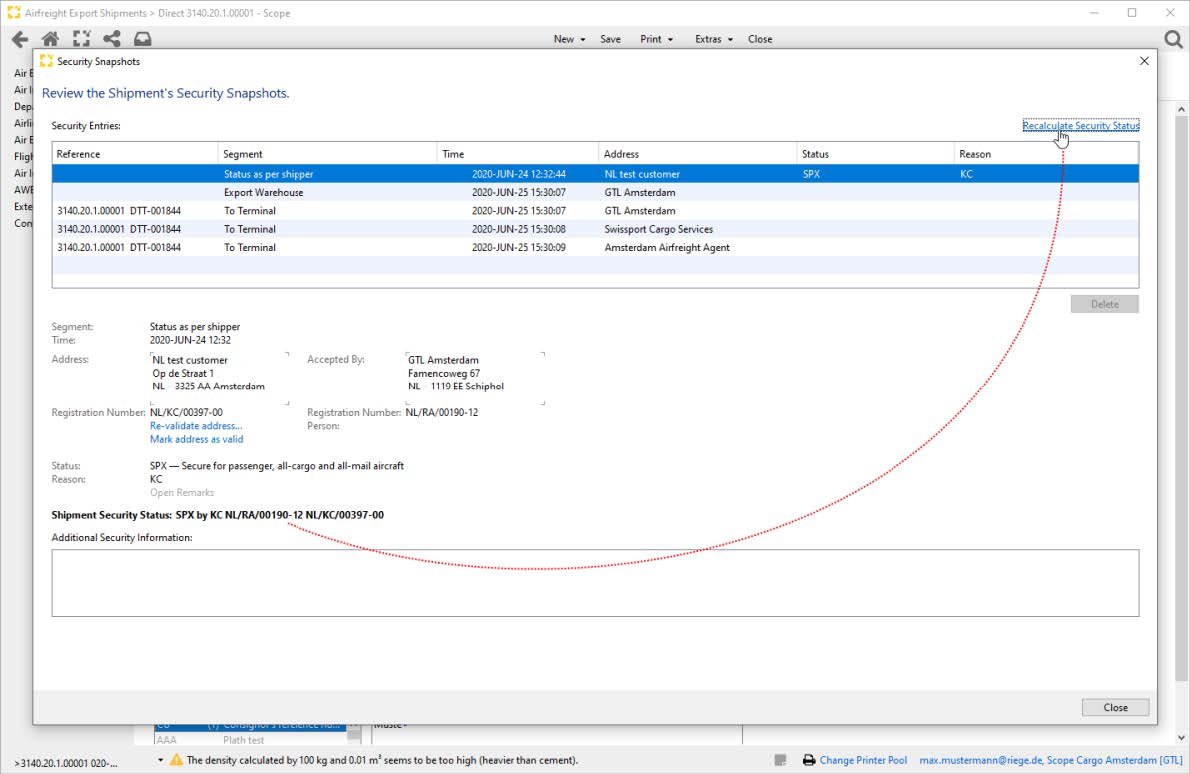Image resolution: width=1190 pixels, height=774 pixels.
Task: Click the Scope fullscreen frame icon
Action: (81, 39)
